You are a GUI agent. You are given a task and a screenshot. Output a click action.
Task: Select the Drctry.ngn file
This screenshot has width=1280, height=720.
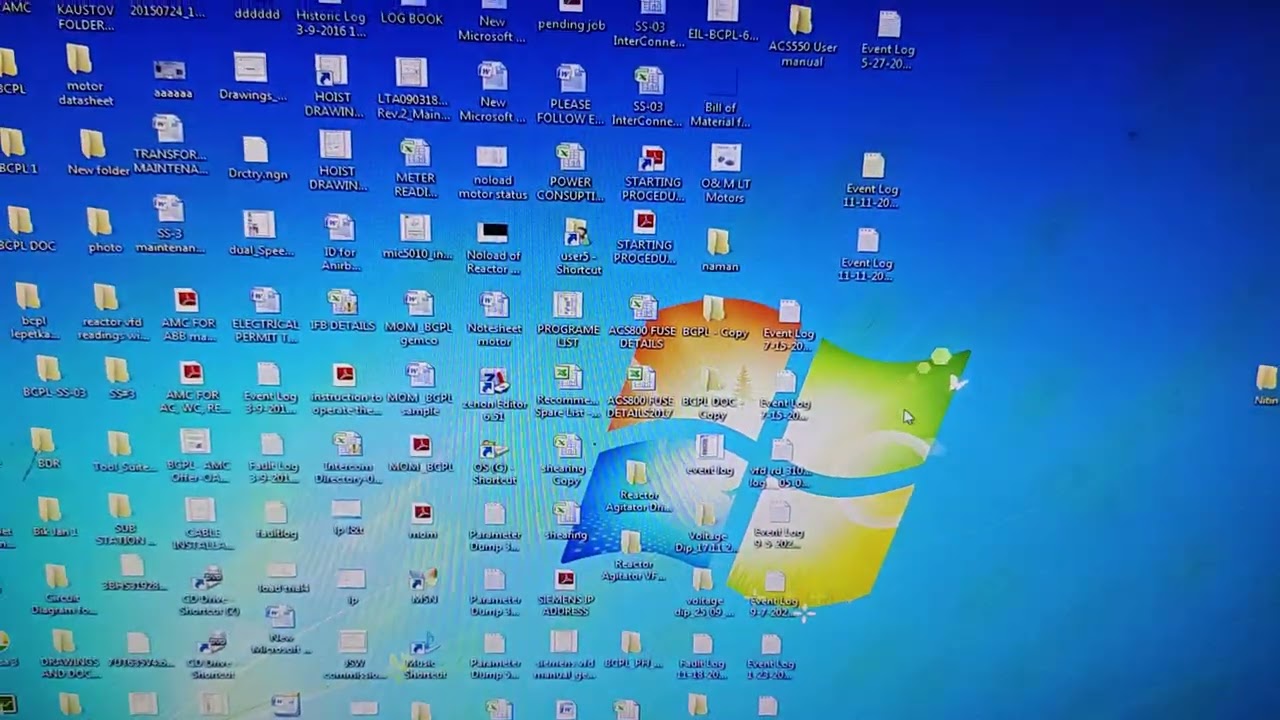(257, 160)
